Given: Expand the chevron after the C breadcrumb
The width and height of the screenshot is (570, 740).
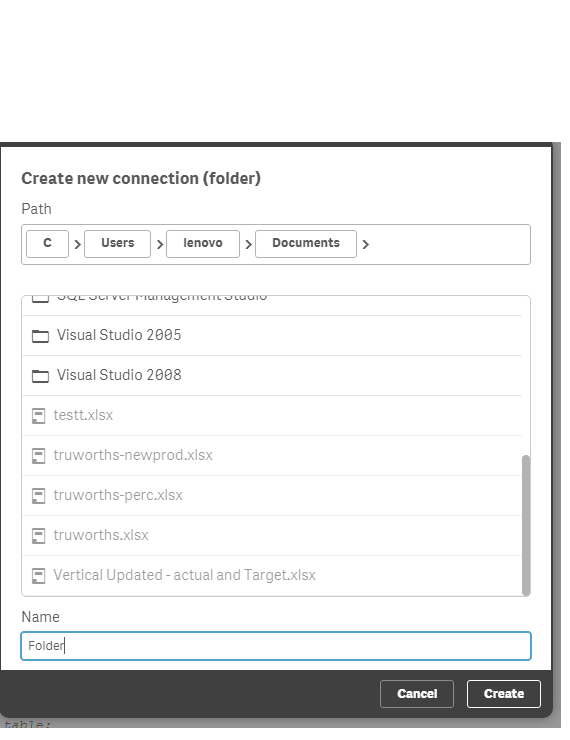Looking at the screenshot, I should pos(77,244).
